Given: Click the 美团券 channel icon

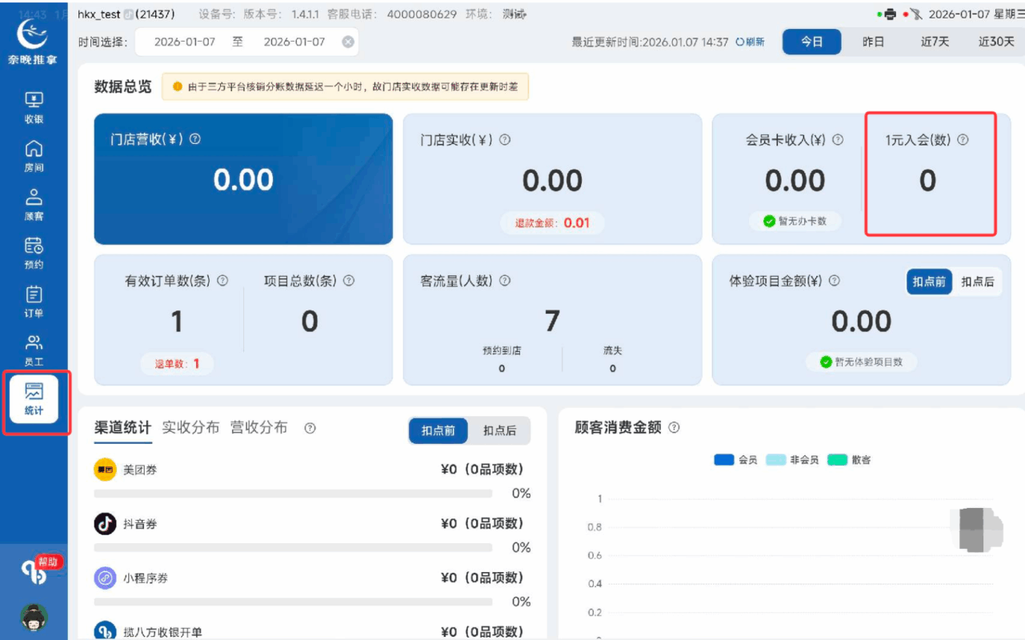Looking at the screenshot, I should pyautogui.click(x=105, y=469).
